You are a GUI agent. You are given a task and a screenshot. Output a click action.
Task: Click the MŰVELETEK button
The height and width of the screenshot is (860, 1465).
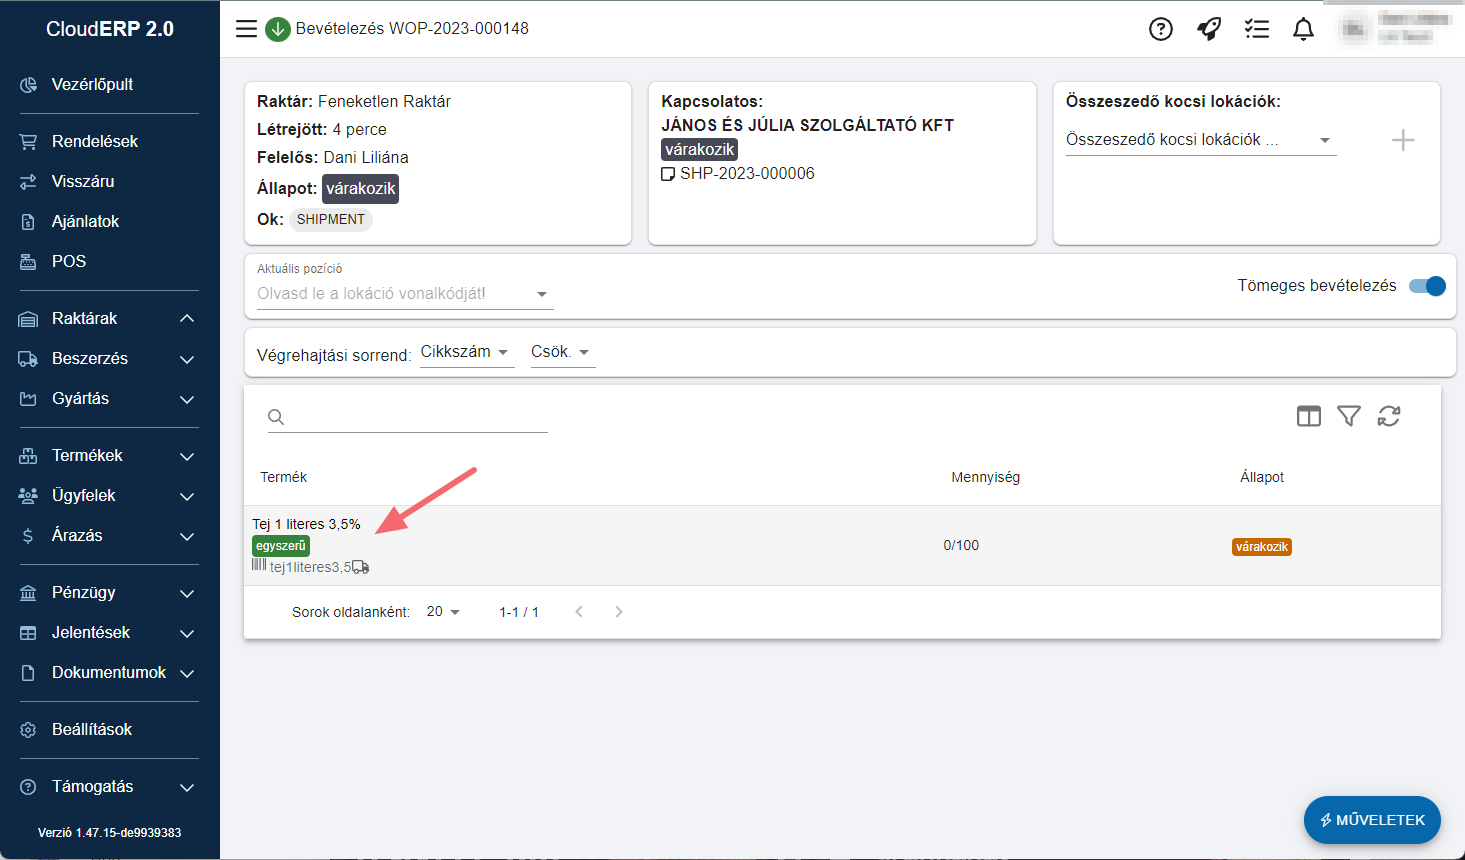click(x=1372, y=820)
